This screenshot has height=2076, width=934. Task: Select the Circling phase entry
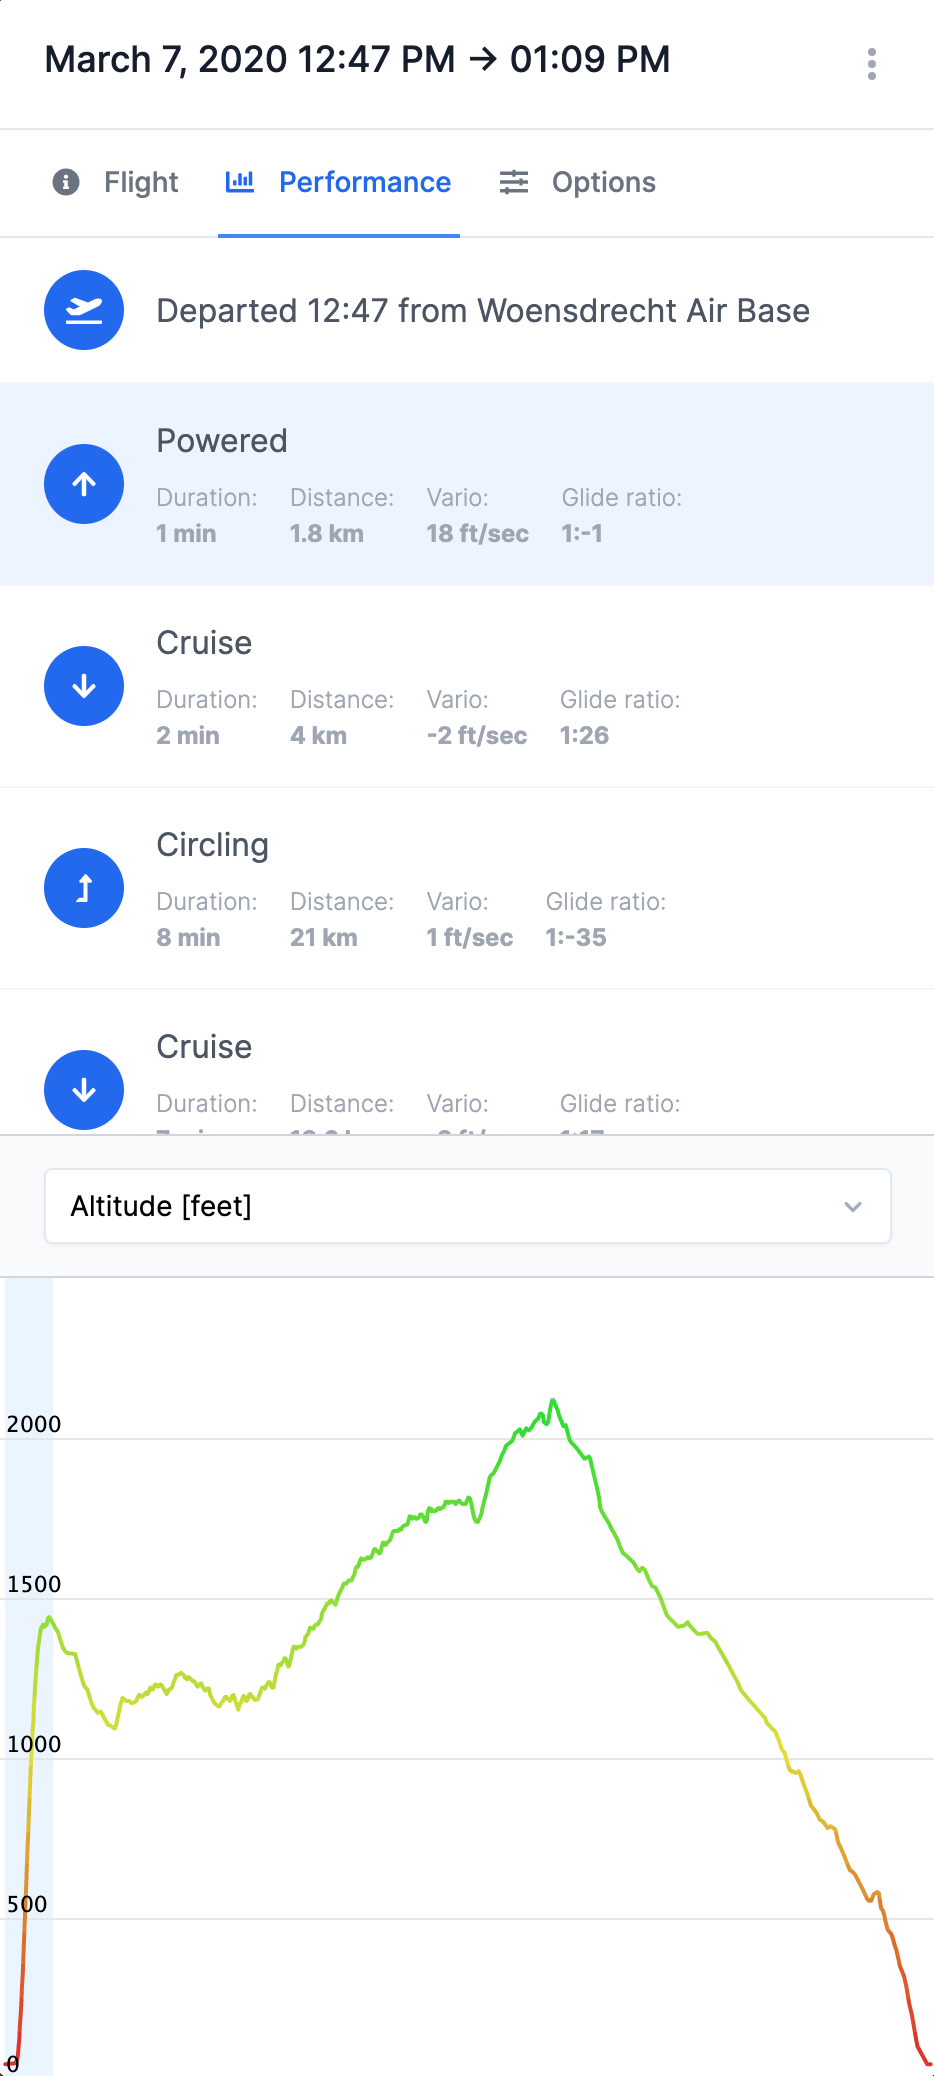click(x=467, y=888)
